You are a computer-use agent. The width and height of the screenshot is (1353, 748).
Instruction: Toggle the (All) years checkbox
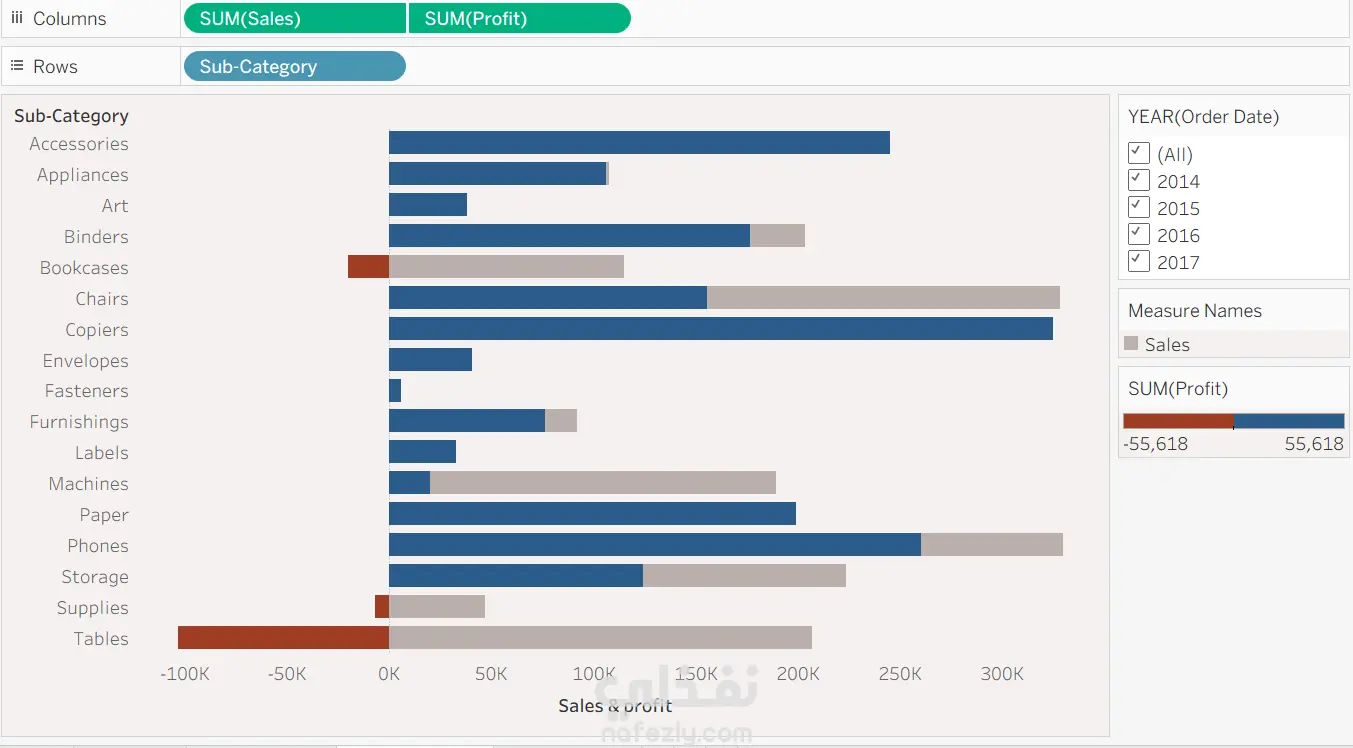[x=1138, y=153]
